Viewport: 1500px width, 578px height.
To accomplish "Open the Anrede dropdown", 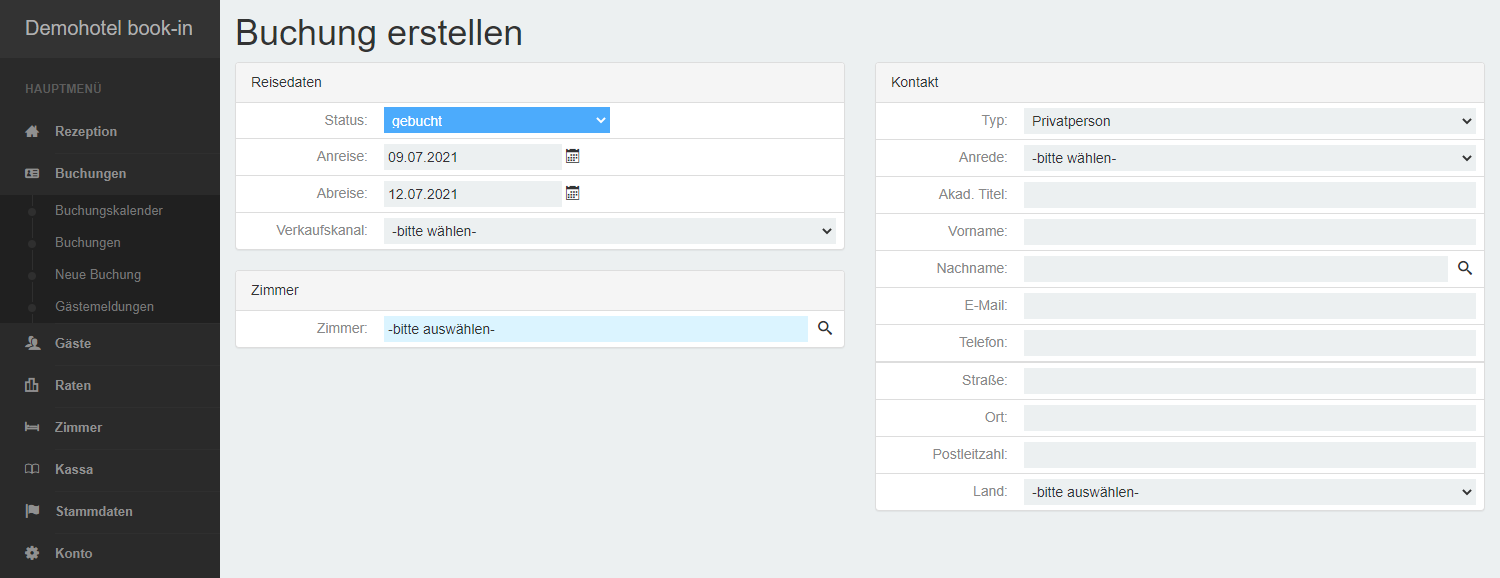I will click(x=1249, y=158).
